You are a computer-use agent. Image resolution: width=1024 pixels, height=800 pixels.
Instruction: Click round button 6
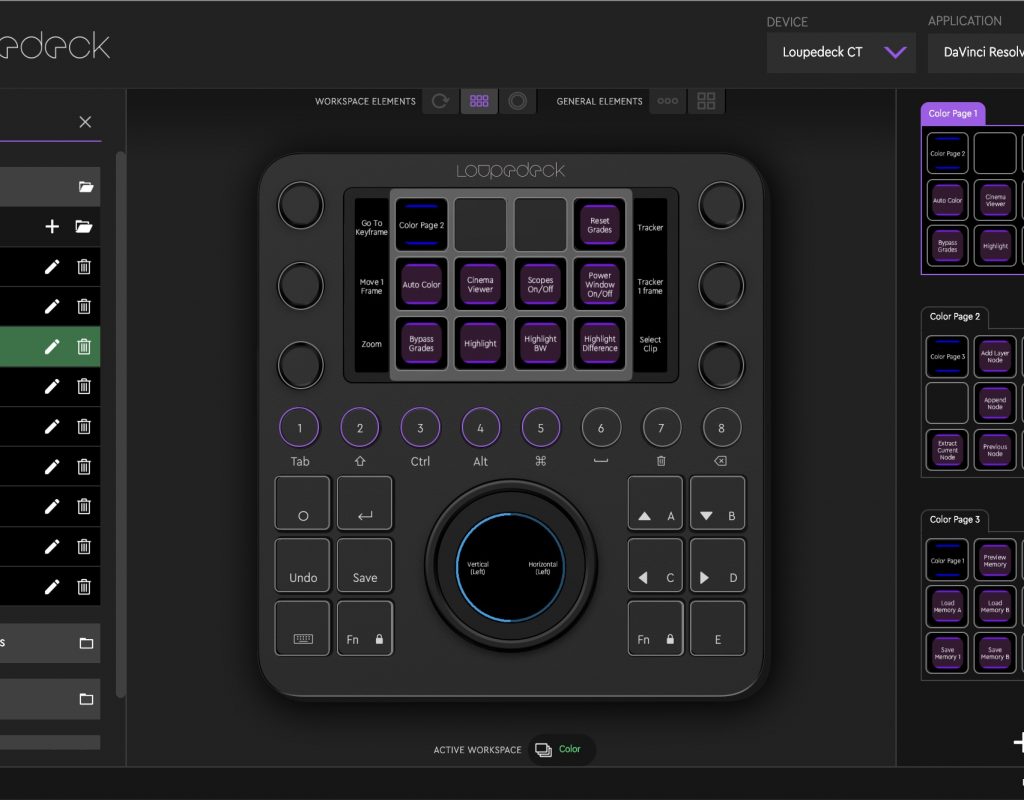pyautogui.click(x=601, y=428)
